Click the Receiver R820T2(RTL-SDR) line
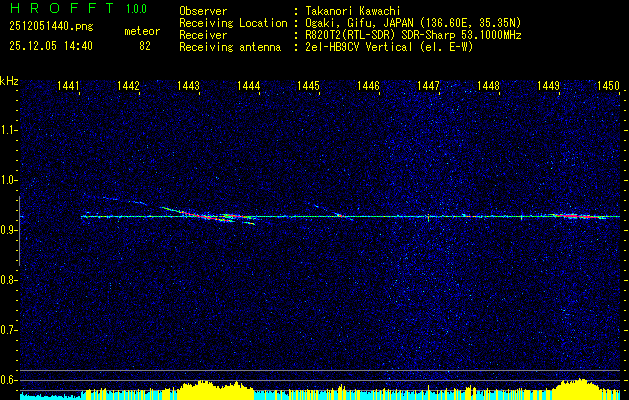 pos(412,35)
